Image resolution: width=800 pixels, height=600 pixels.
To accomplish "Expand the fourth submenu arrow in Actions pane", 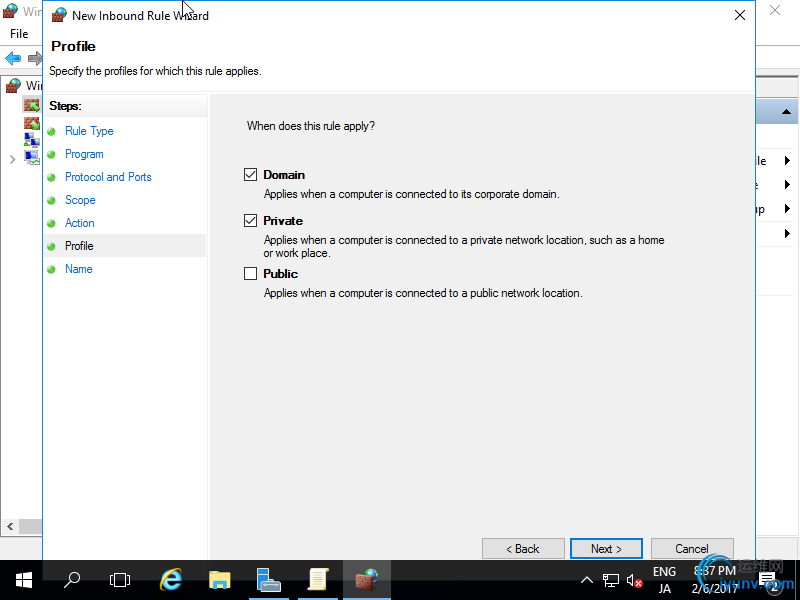I will pyautogui.click(x=787, y=234).
